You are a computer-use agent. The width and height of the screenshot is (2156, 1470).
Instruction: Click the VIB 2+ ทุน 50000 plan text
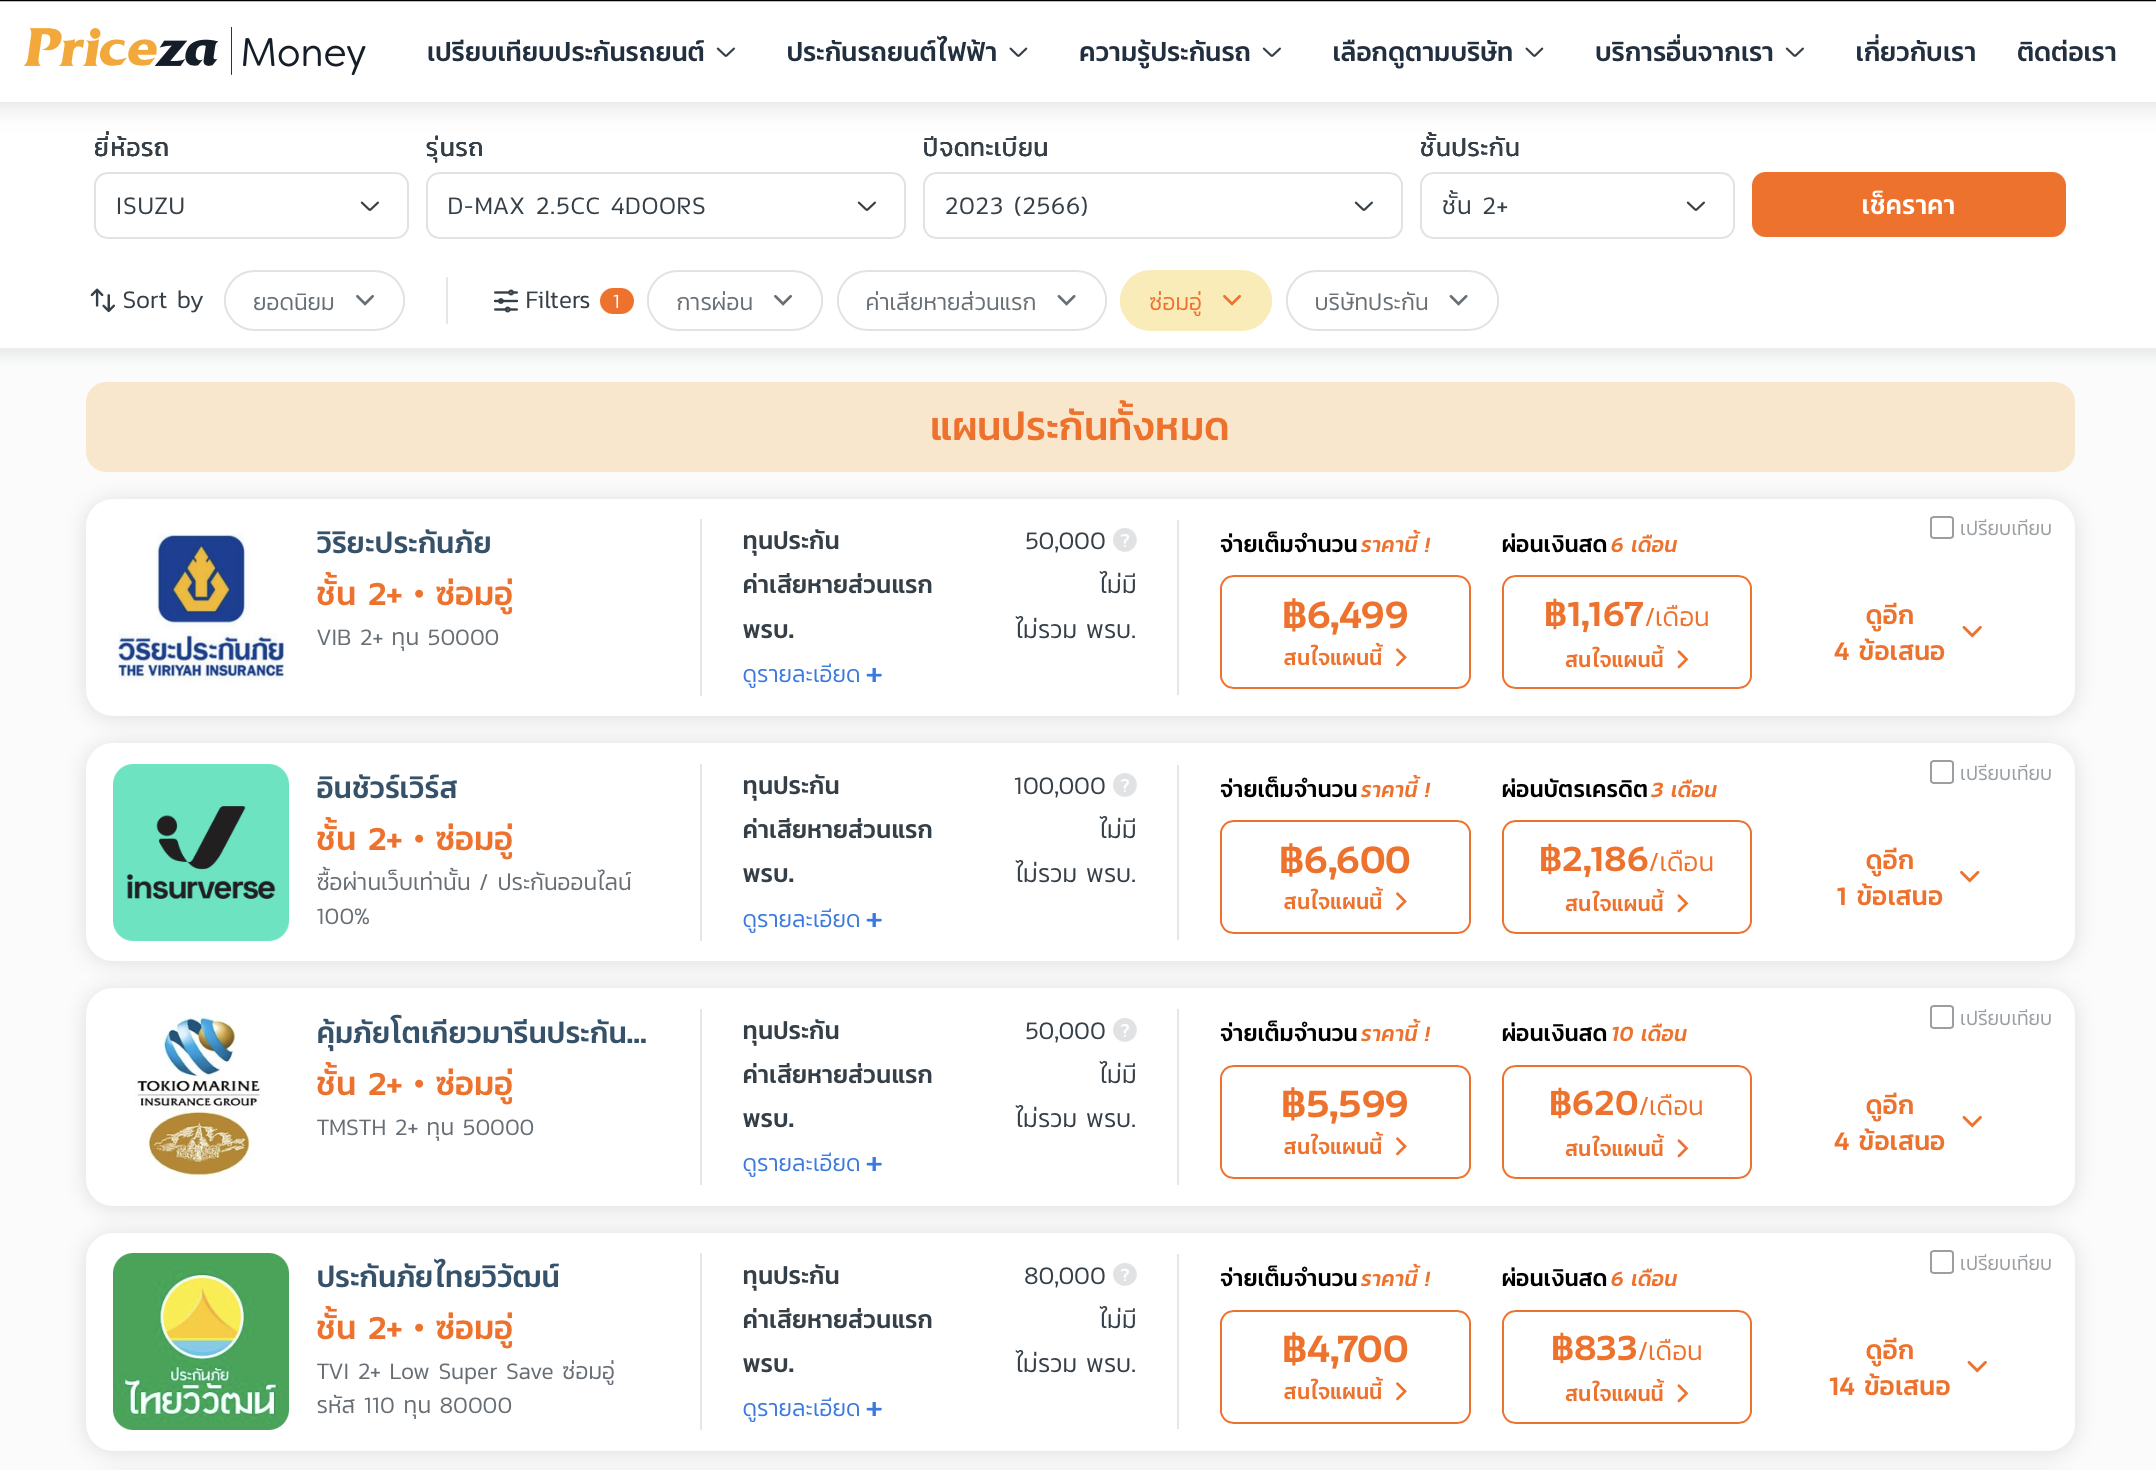407,638
